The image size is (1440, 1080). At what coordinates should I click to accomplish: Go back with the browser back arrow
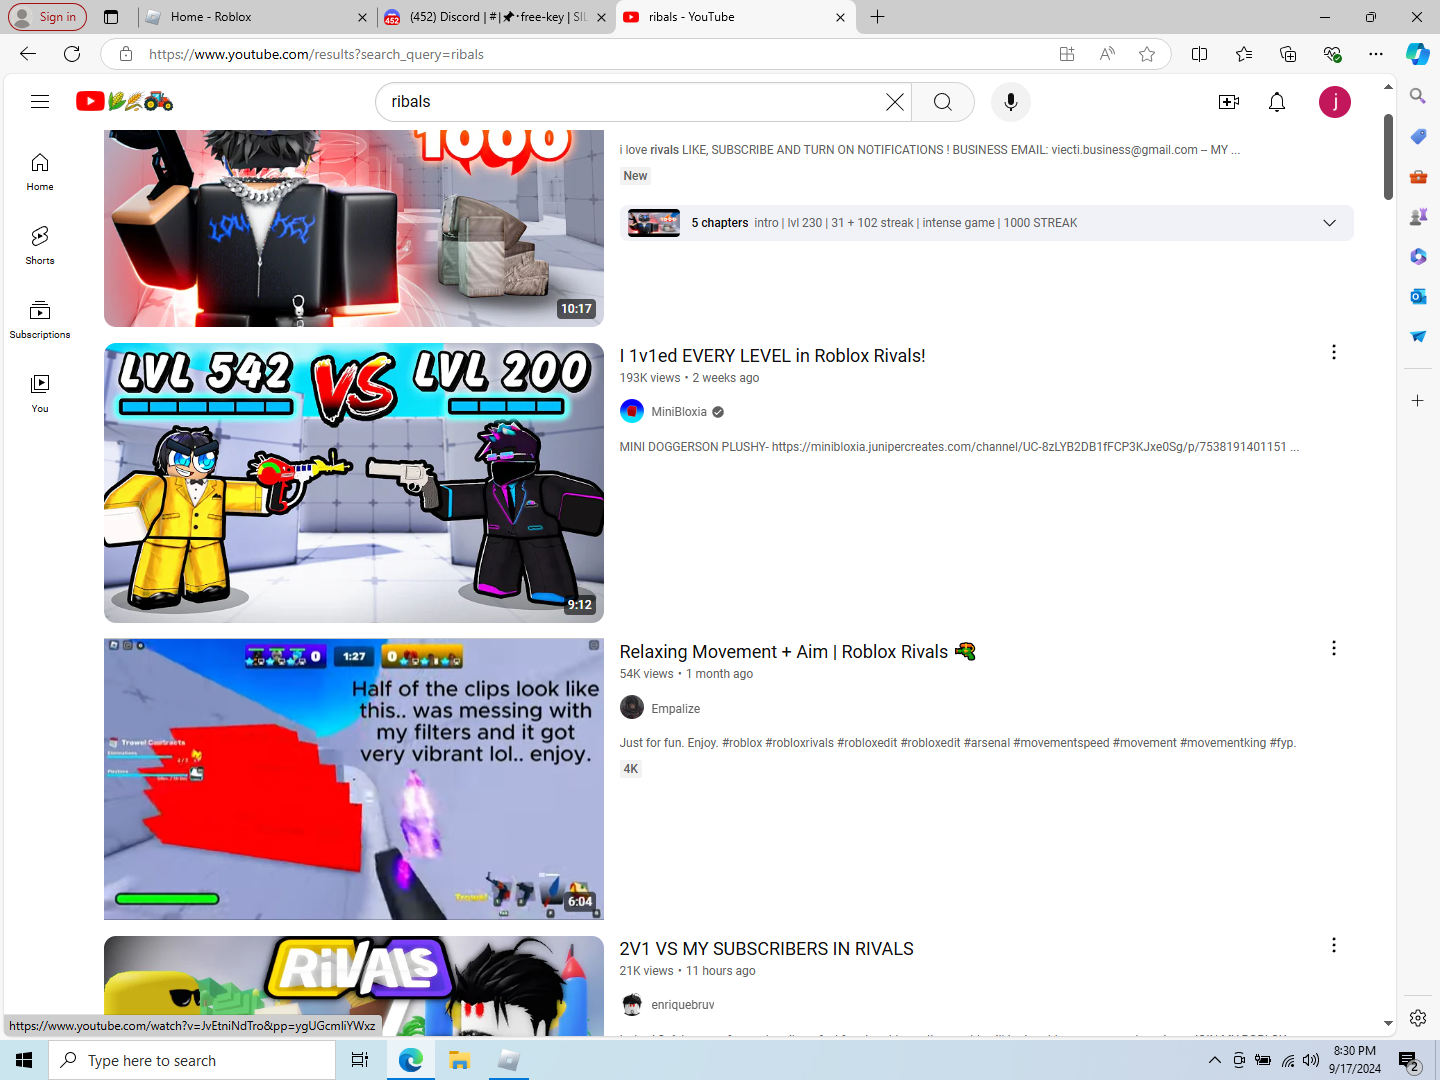(x=28, y=54)
